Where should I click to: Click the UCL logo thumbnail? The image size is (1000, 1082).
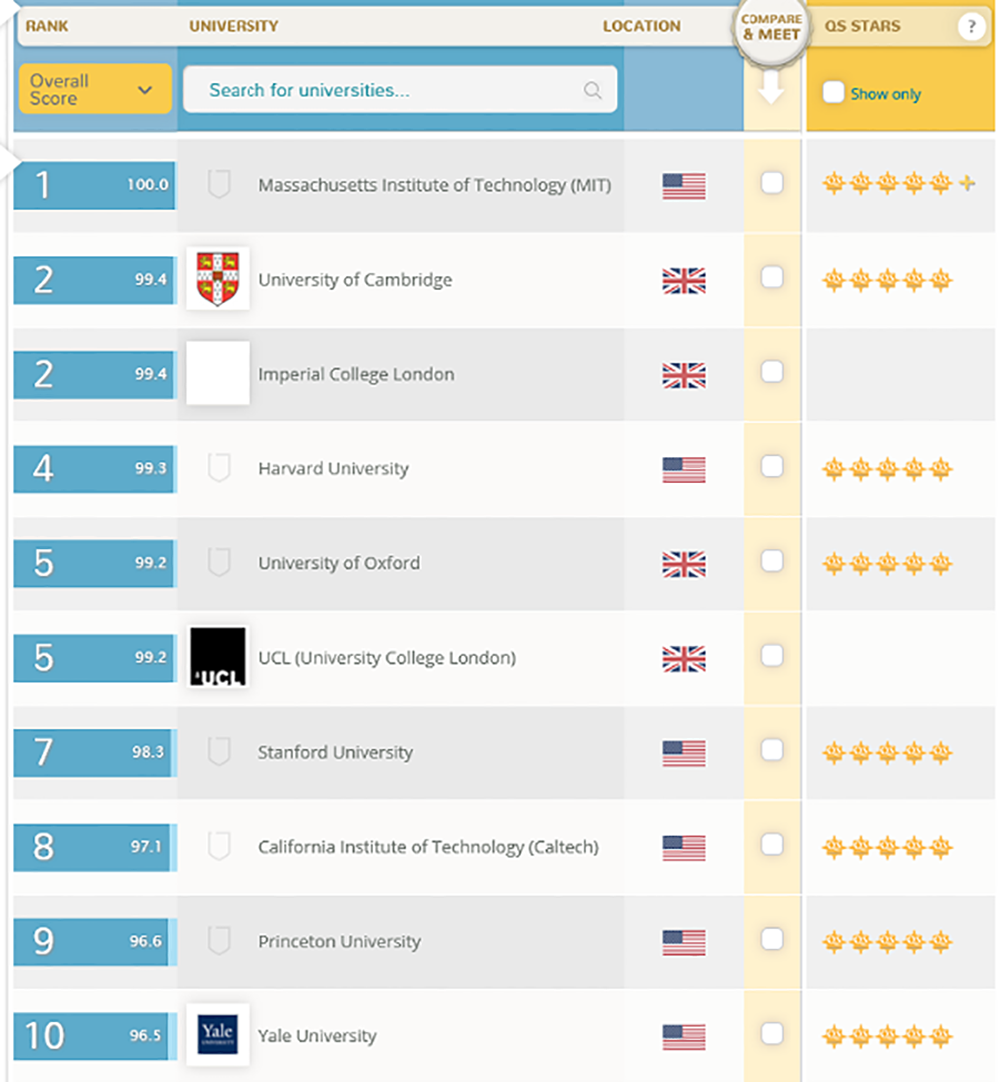pyautogui.click(x=218, y=656)
